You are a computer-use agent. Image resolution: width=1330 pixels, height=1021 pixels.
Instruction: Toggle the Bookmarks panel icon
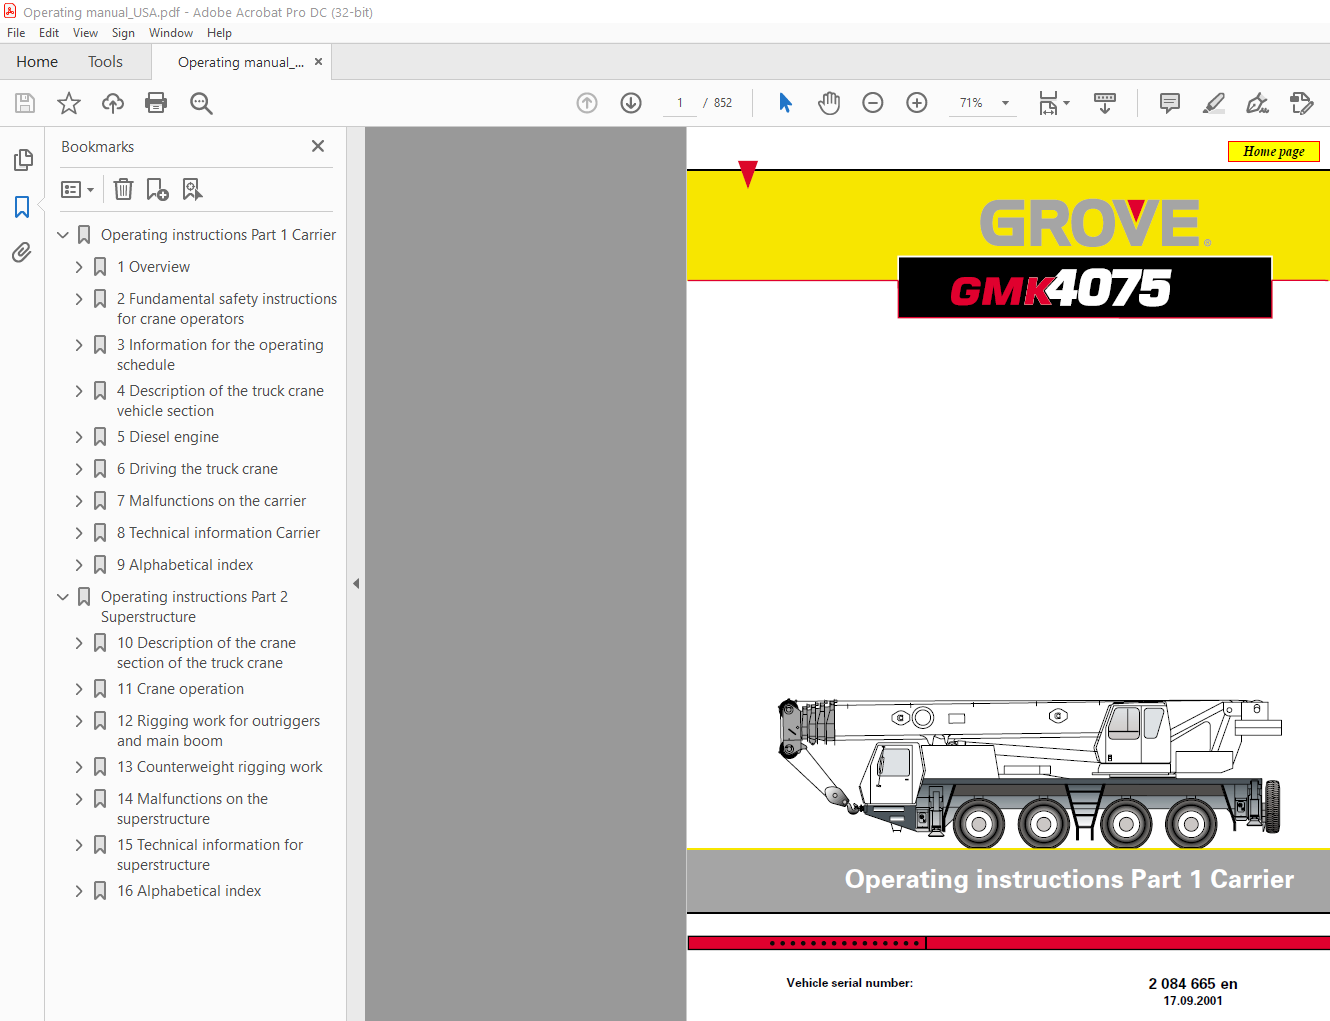22,207
